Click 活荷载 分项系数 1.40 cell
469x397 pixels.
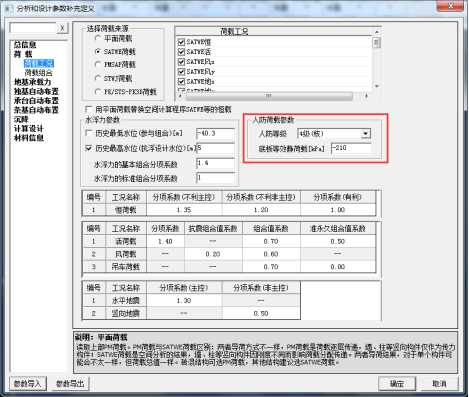coord(165,241)
